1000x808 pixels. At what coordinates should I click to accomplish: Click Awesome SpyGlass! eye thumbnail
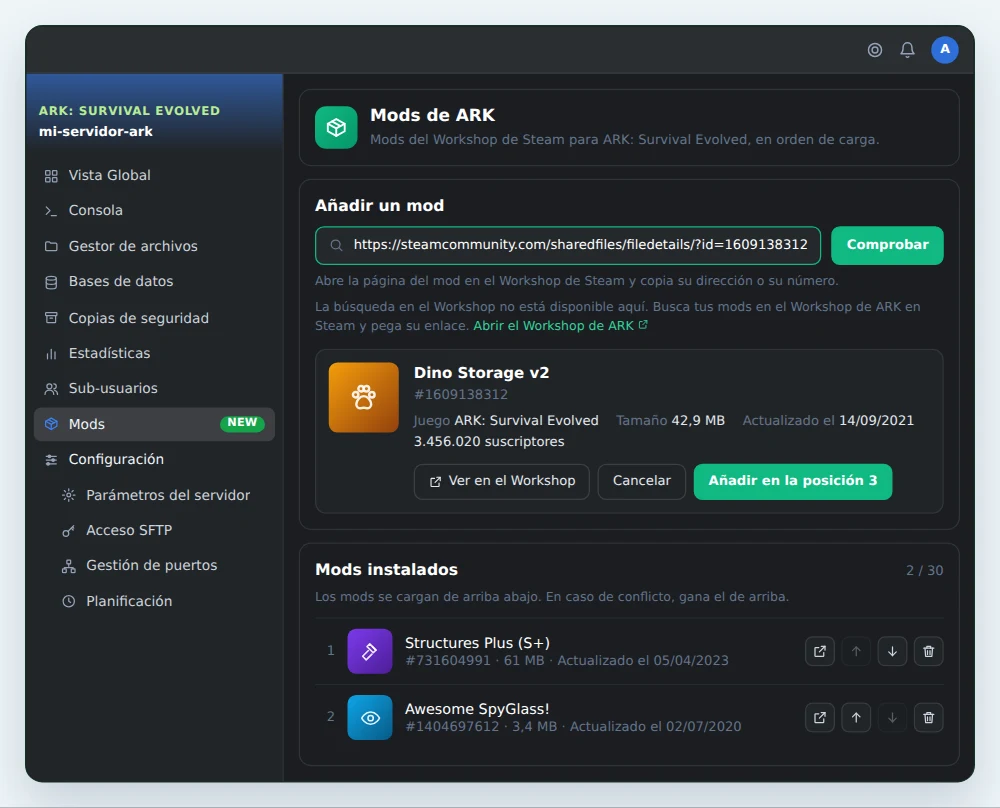click(x=370, y=717)
